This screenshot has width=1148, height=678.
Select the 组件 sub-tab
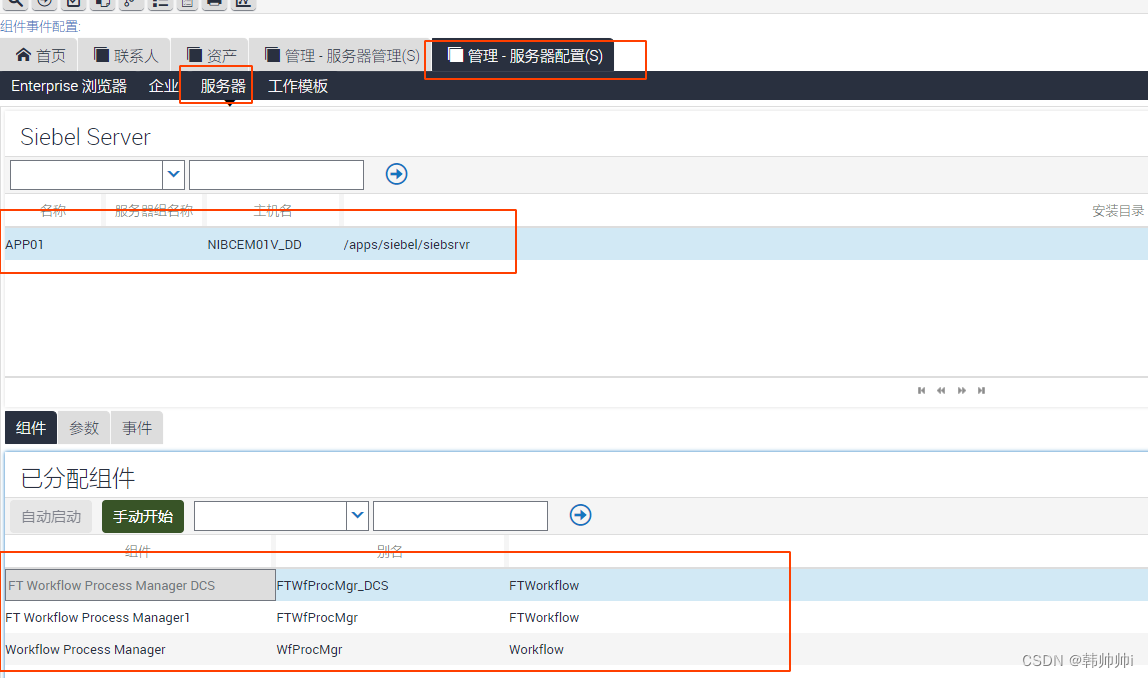coord(31,428)
